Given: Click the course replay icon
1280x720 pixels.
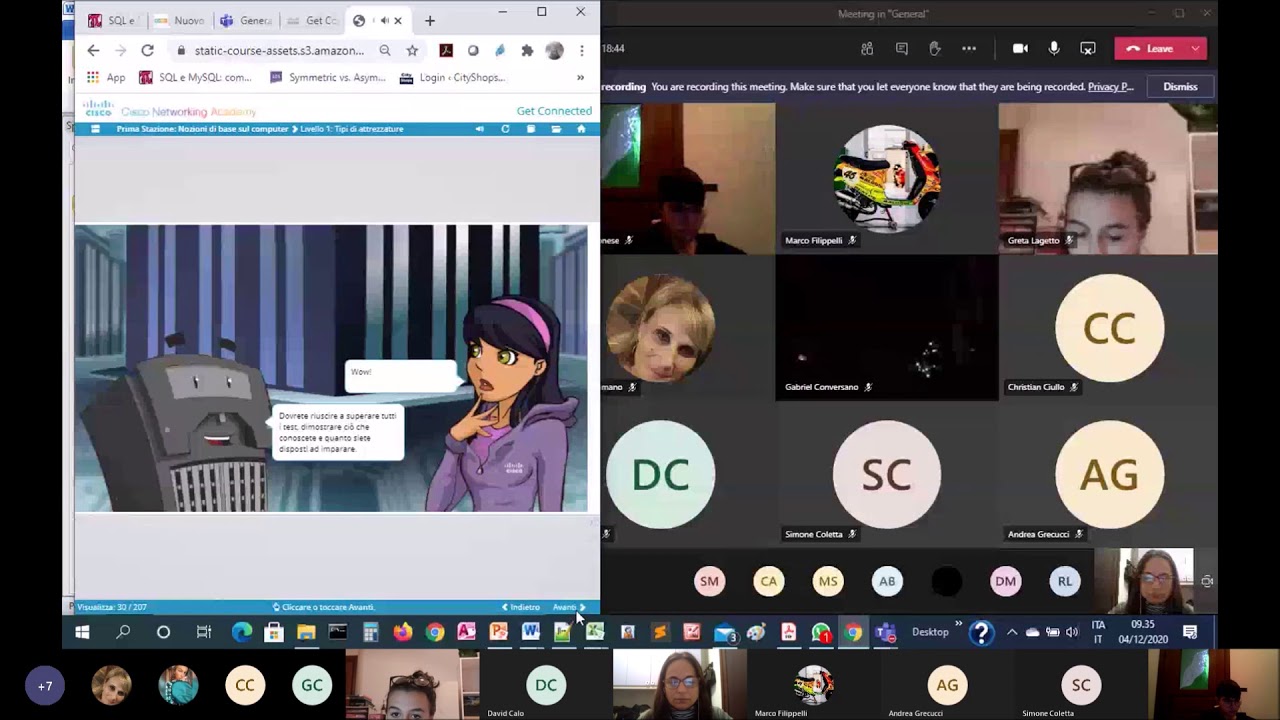Looking at the screenshot, I should [x=505, y=129].
